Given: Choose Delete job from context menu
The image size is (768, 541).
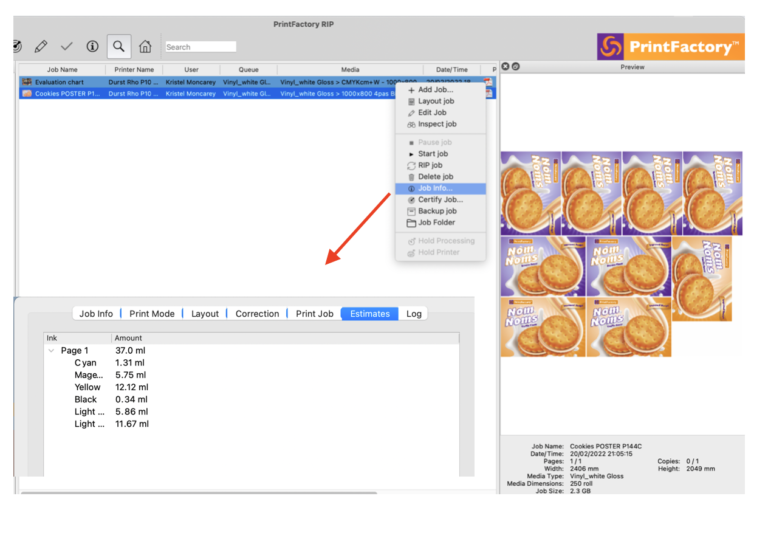Looking at the screenshot, I should pos(440,177).
